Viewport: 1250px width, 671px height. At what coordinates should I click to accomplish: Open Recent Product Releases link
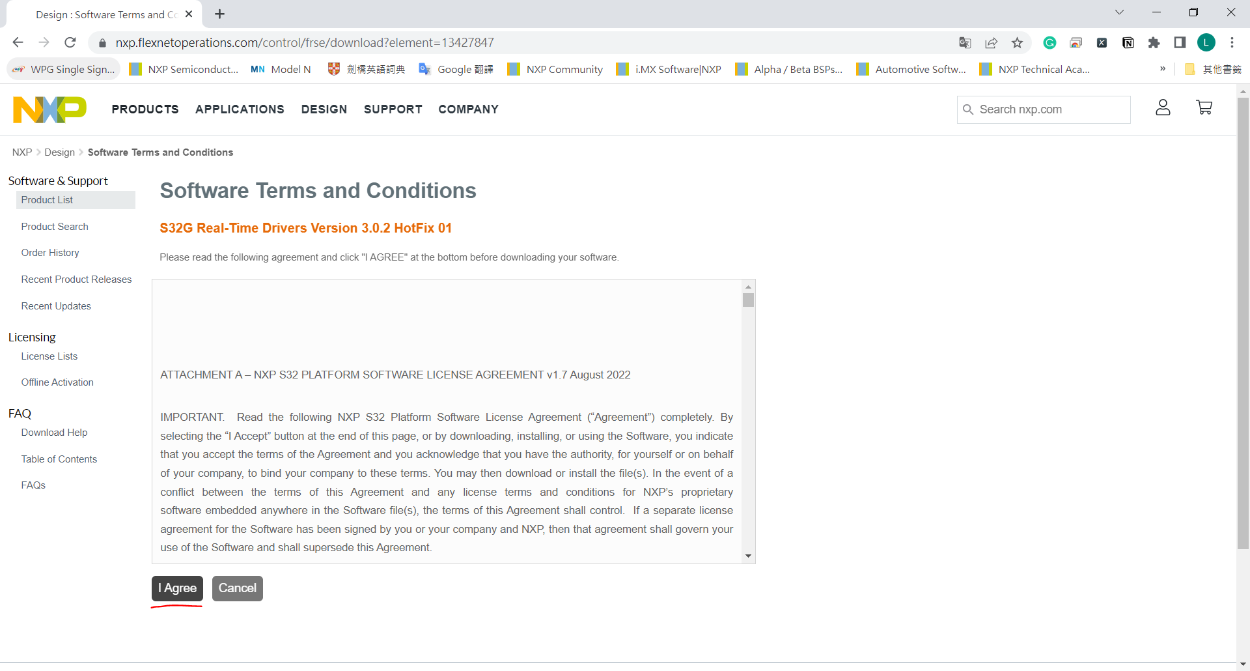pos(76,280)
